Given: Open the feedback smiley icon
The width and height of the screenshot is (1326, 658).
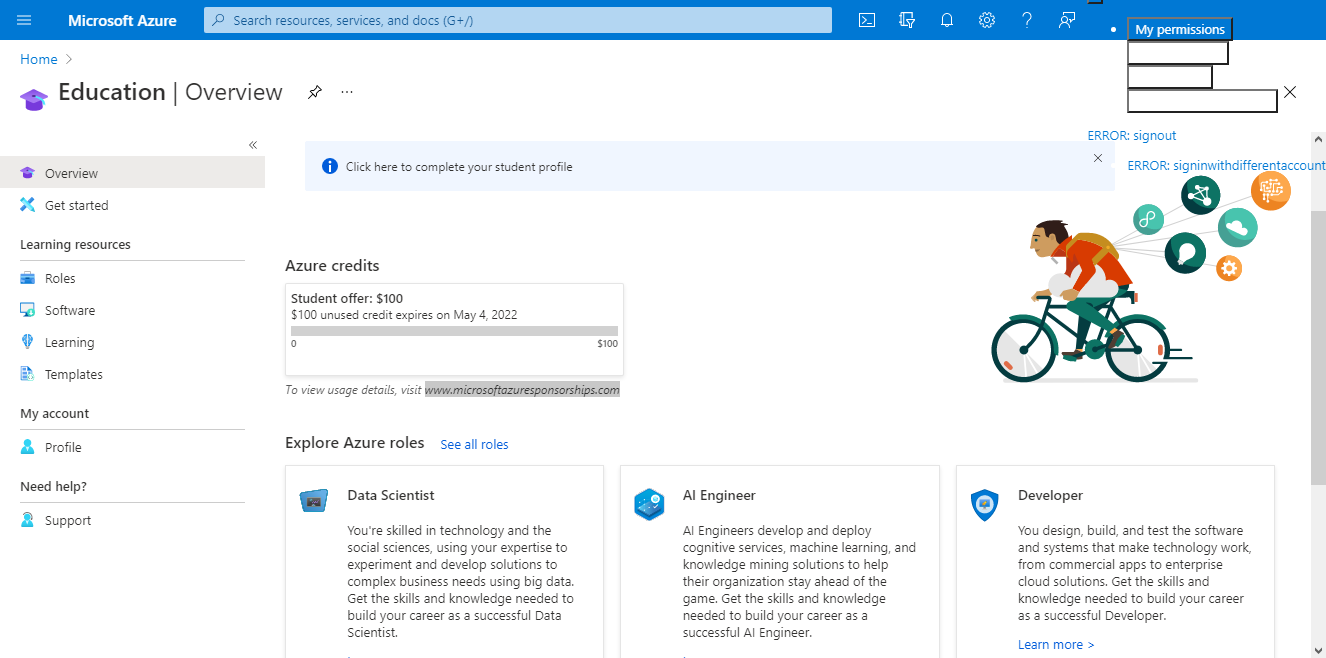Looking at the screenshot, I should tap(1066, 19).
